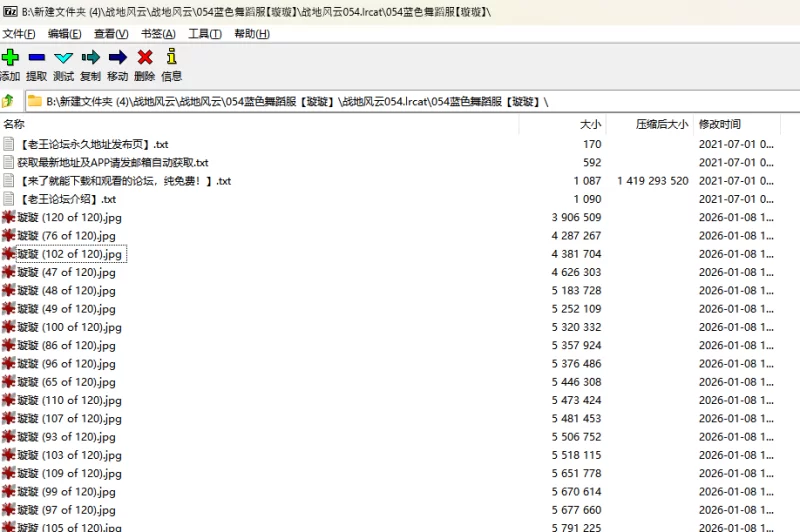Click the blue Extract (提取) minus icon
800x532 pixels.
pyautogui.click(x=36, y=58)
